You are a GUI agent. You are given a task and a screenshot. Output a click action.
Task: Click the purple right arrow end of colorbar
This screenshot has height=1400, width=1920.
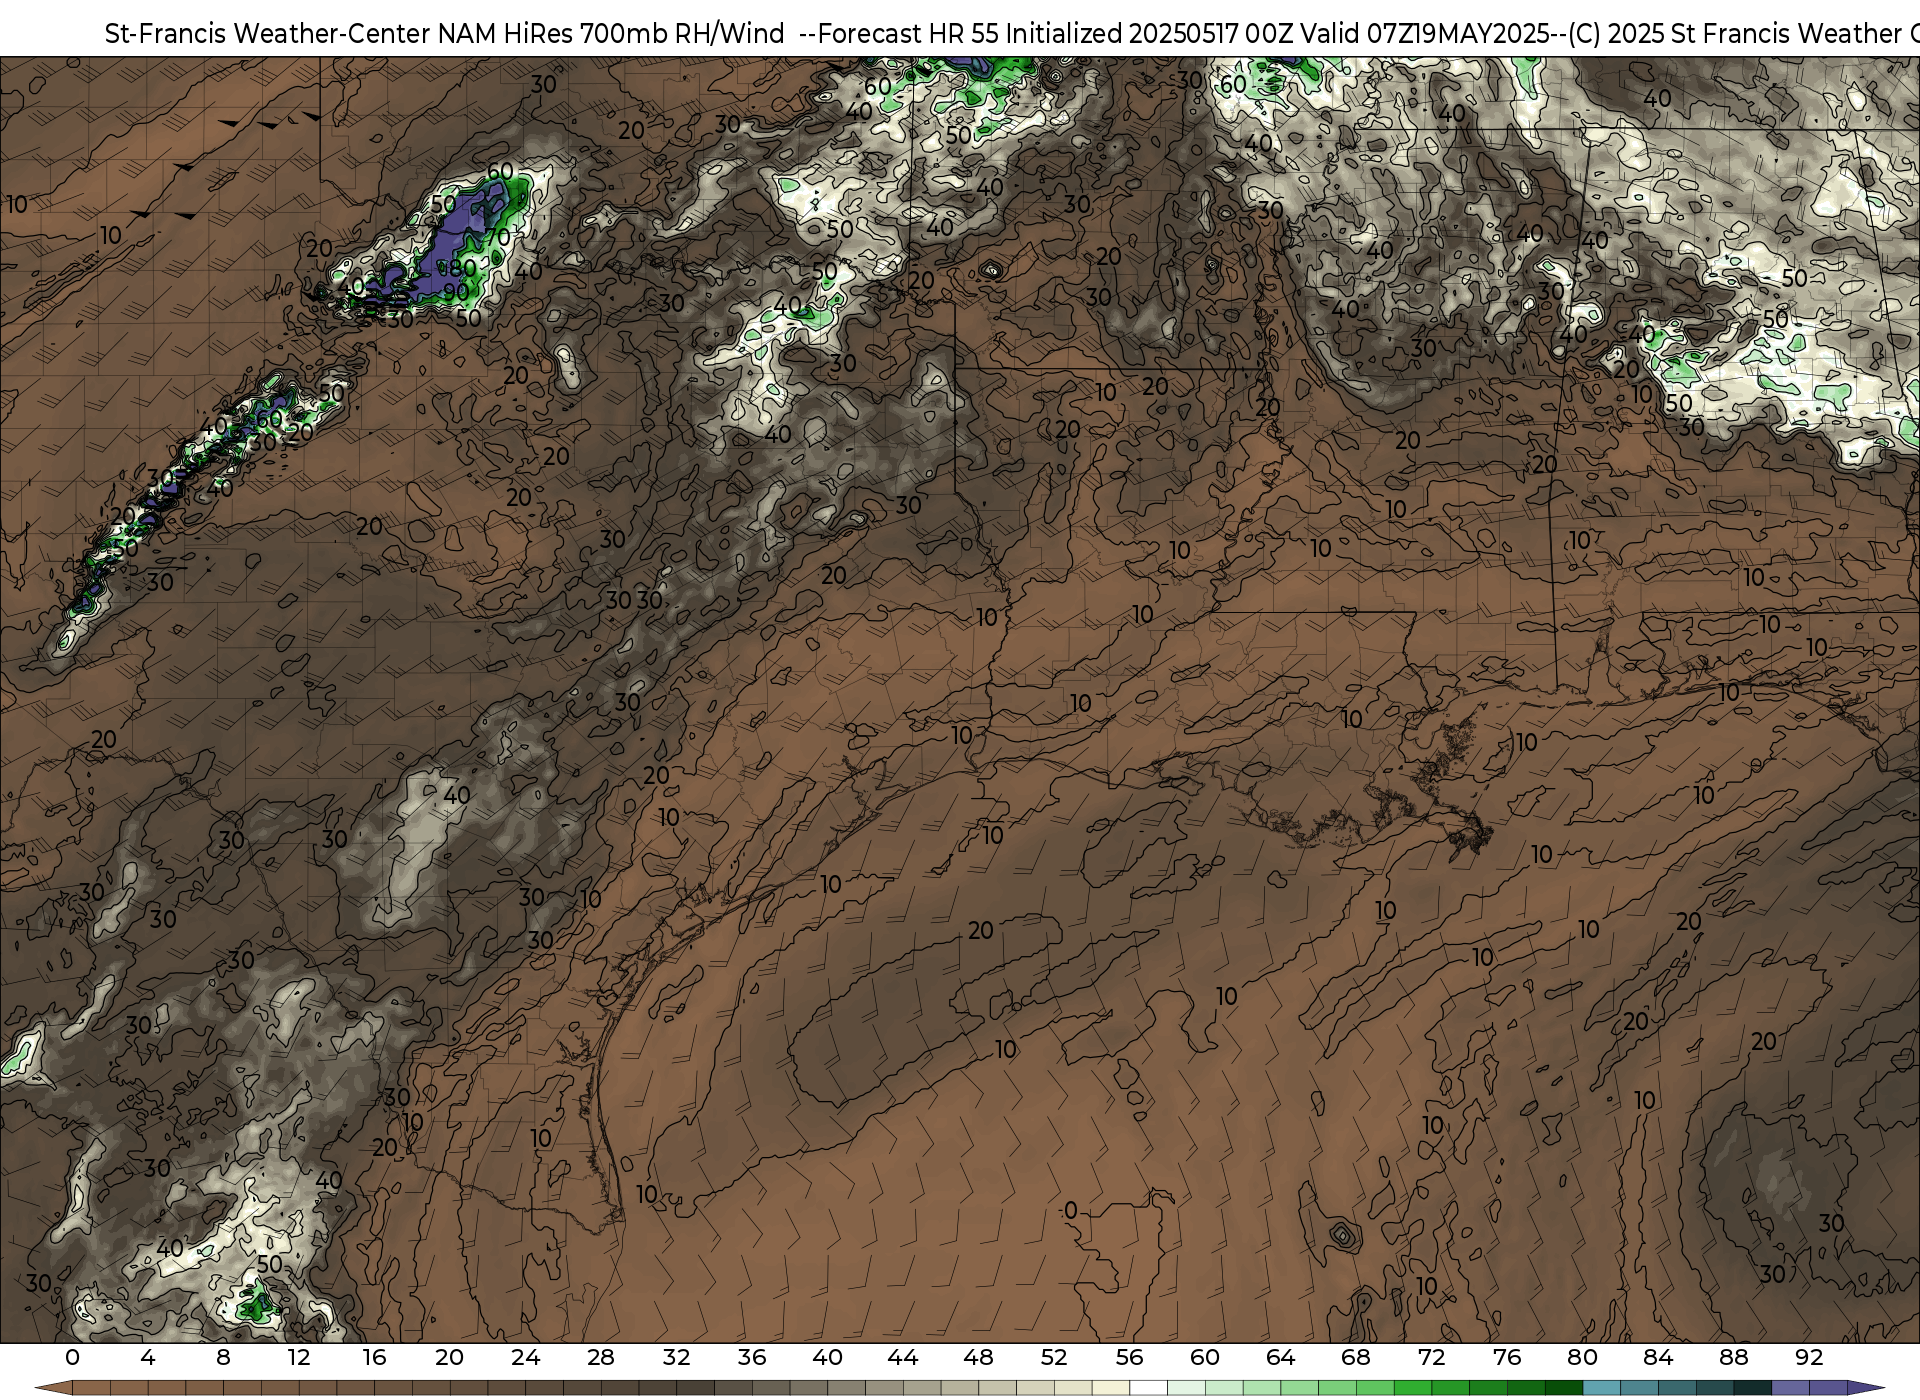click(x=1865, y=1388)
